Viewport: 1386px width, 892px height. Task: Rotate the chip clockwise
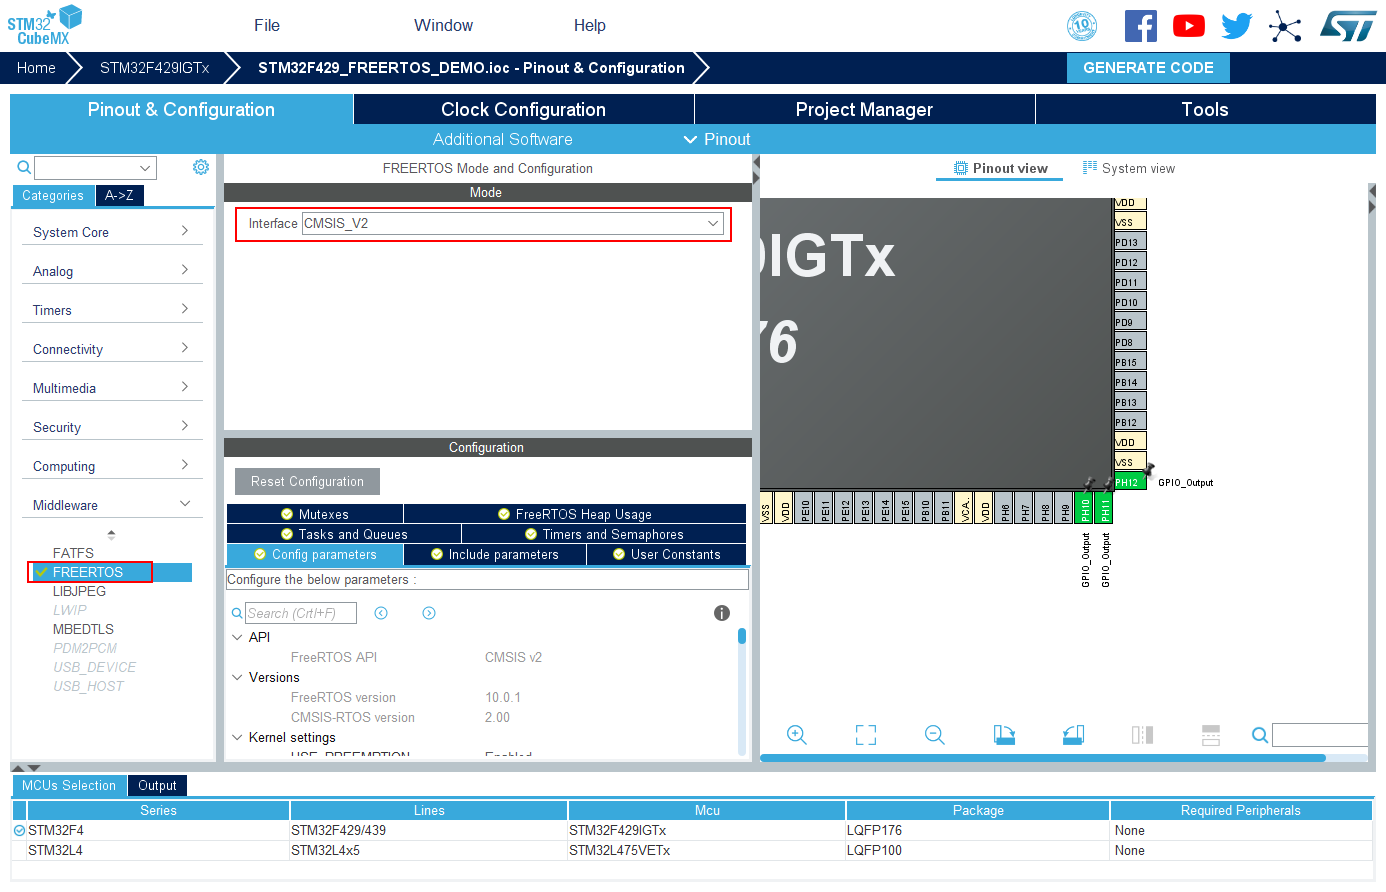click(x=1004, y=735)
